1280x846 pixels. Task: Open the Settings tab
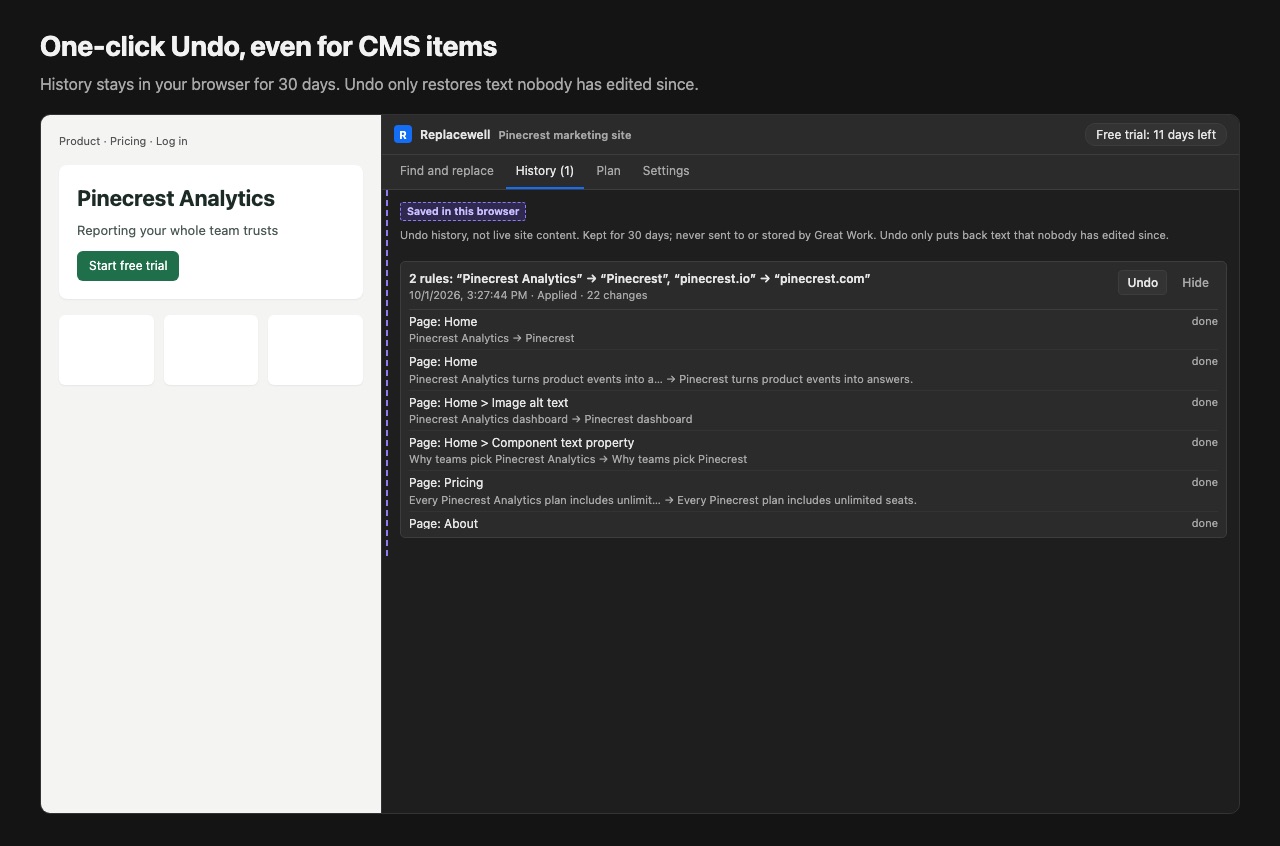click(666, 171)
